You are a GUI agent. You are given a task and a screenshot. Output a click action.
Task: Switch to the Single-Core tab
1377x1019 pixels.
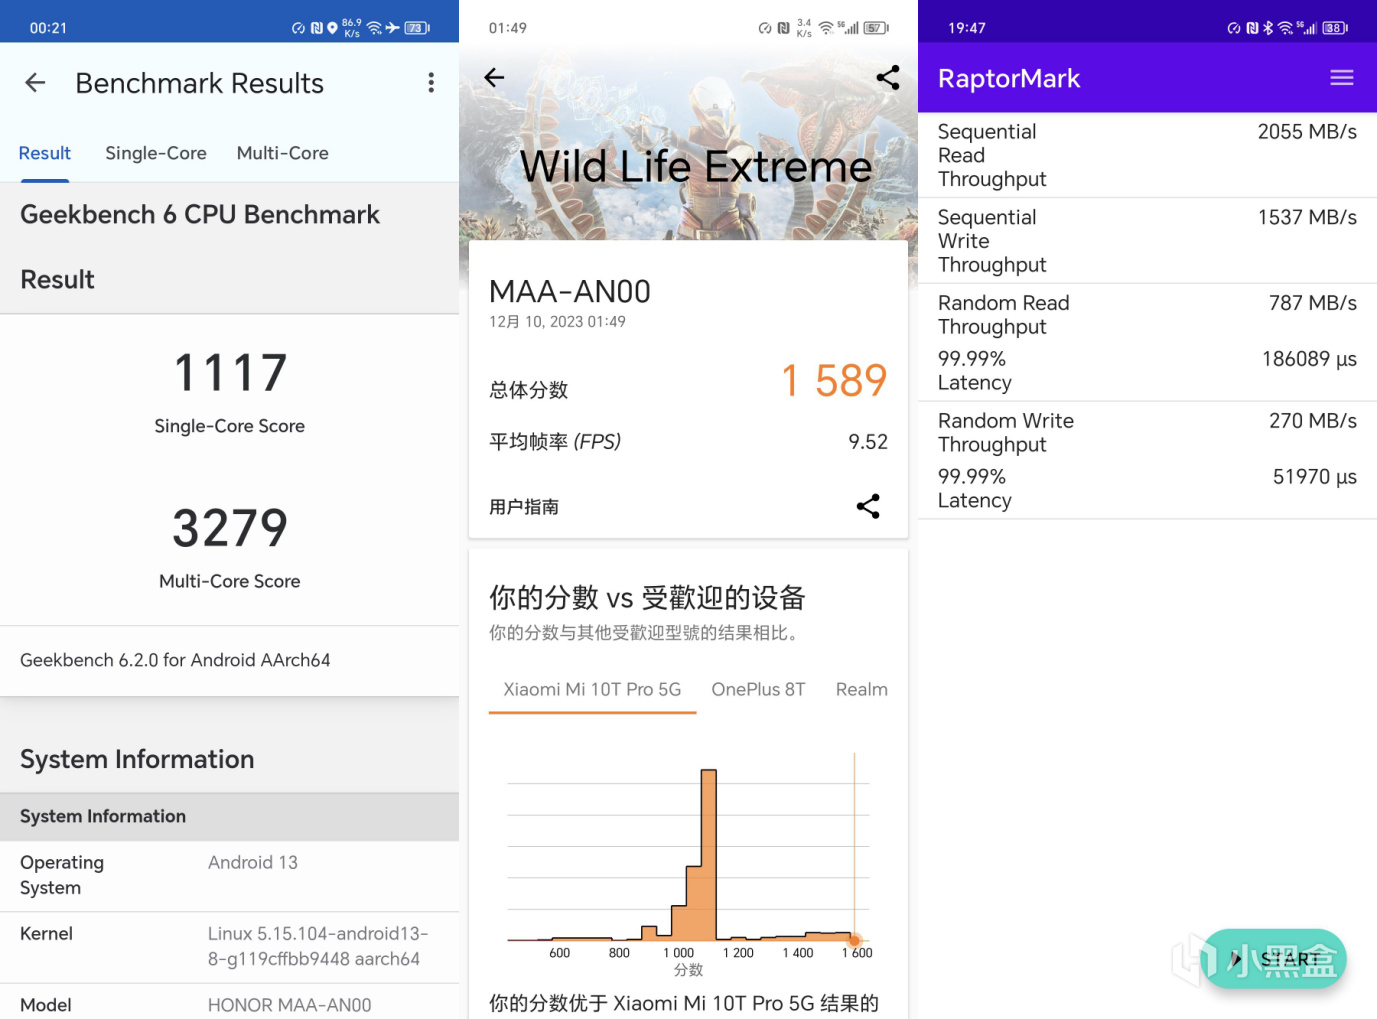pyautogui.click(x=156, y=153)
